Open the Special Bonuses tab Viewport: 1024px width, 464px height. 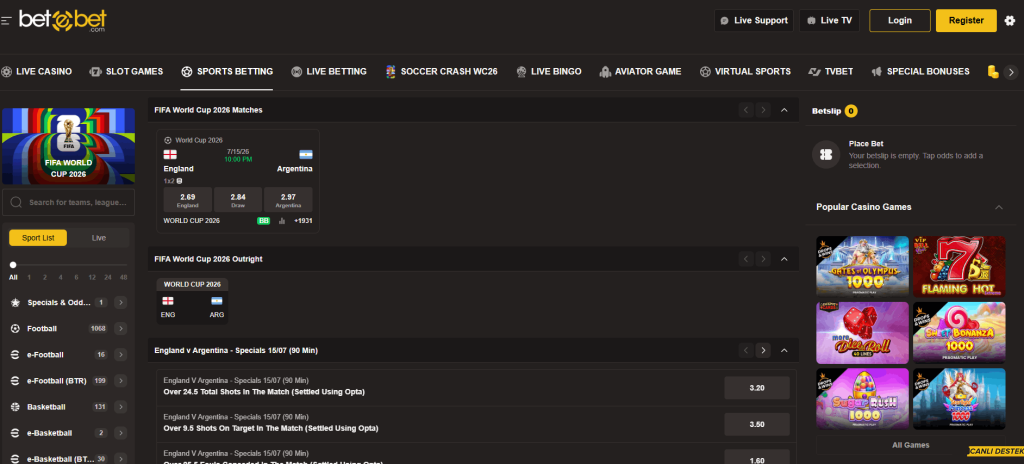[920, 72]
